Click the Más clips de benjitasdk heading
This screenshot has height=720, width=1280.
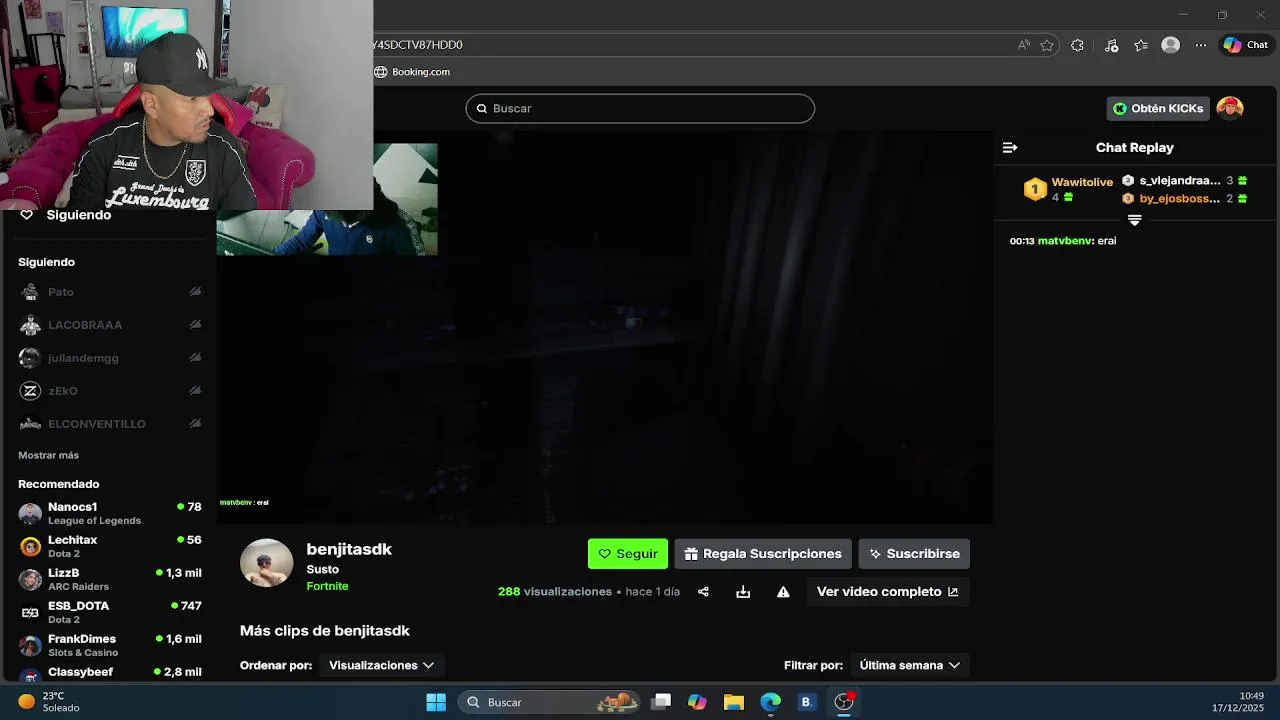pos(325,631)
